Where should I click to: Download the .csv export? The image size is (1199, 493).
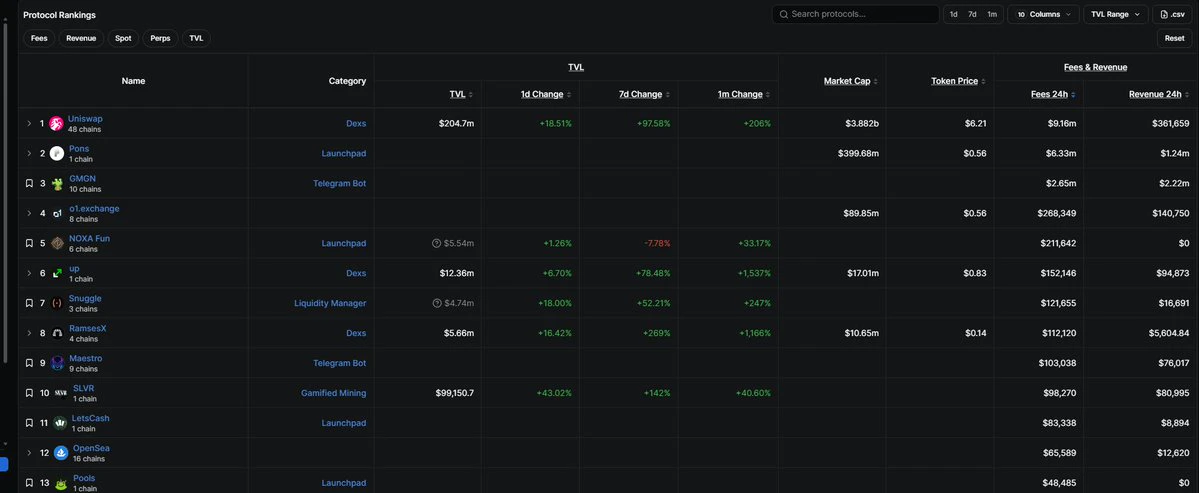click(1172, 15)
